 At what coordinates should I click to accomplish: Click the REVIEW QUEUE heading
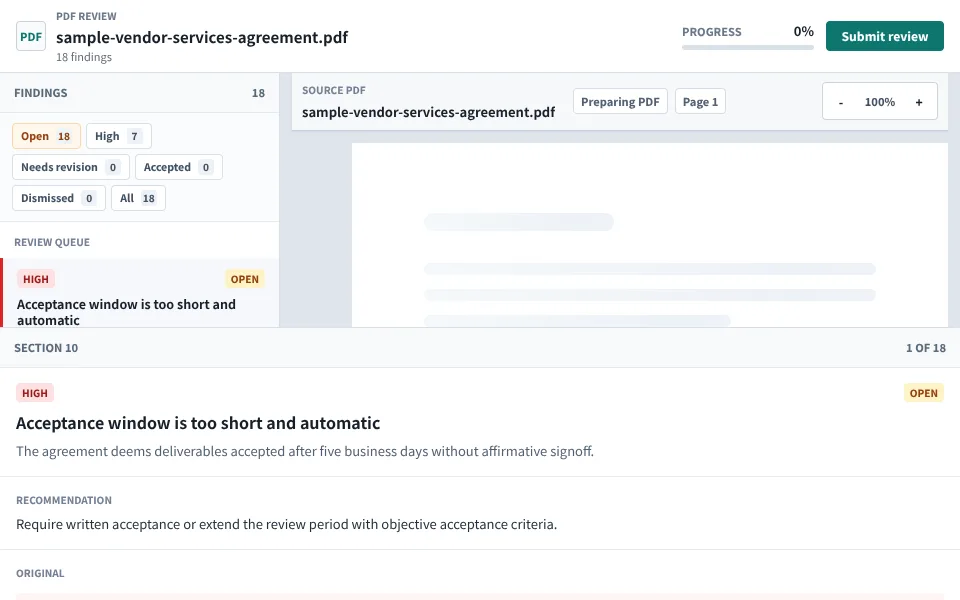click(52, 242)
